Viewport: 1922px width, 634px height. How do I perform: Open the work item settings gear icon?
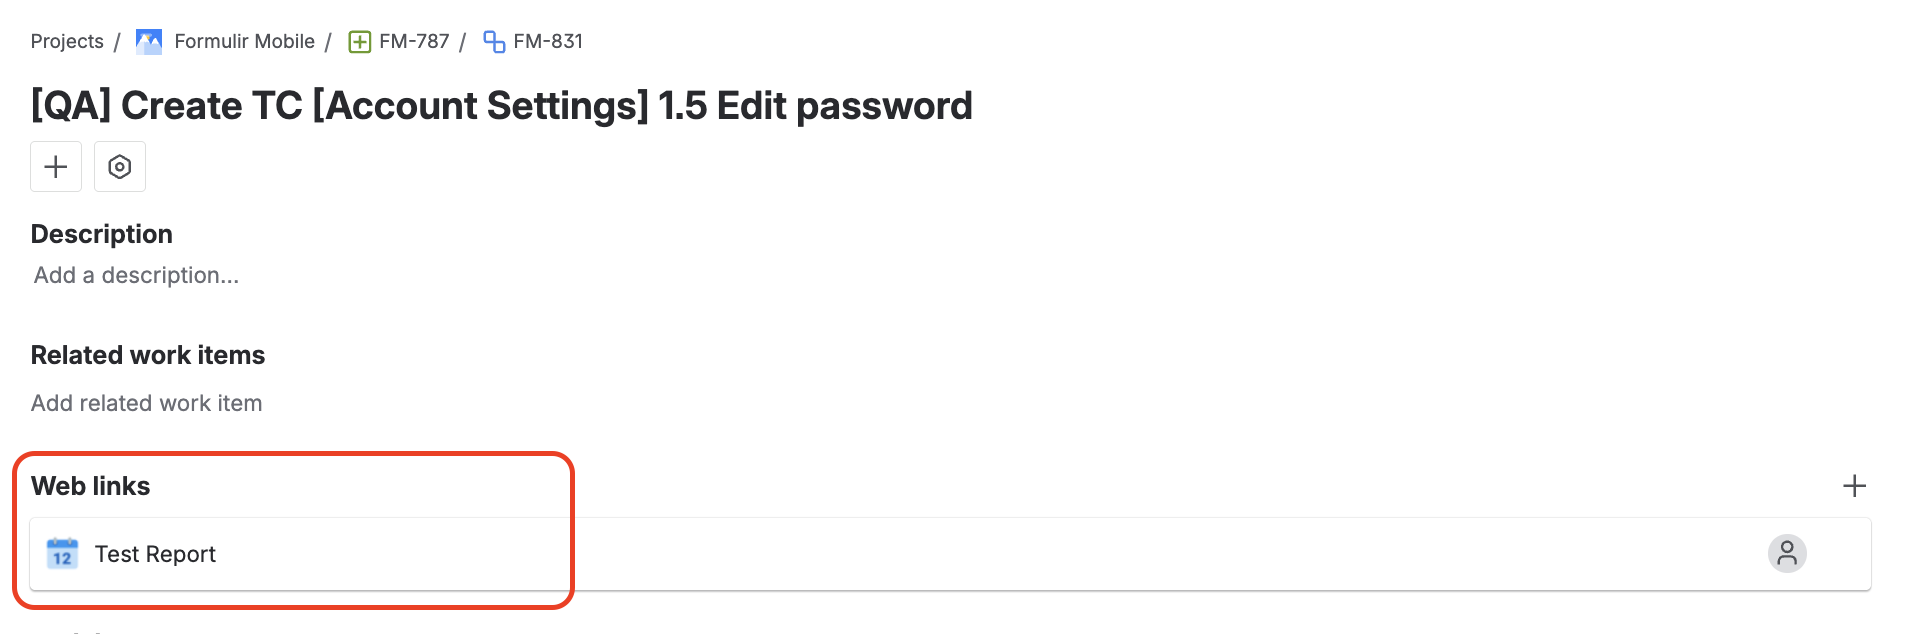[120, 166]
